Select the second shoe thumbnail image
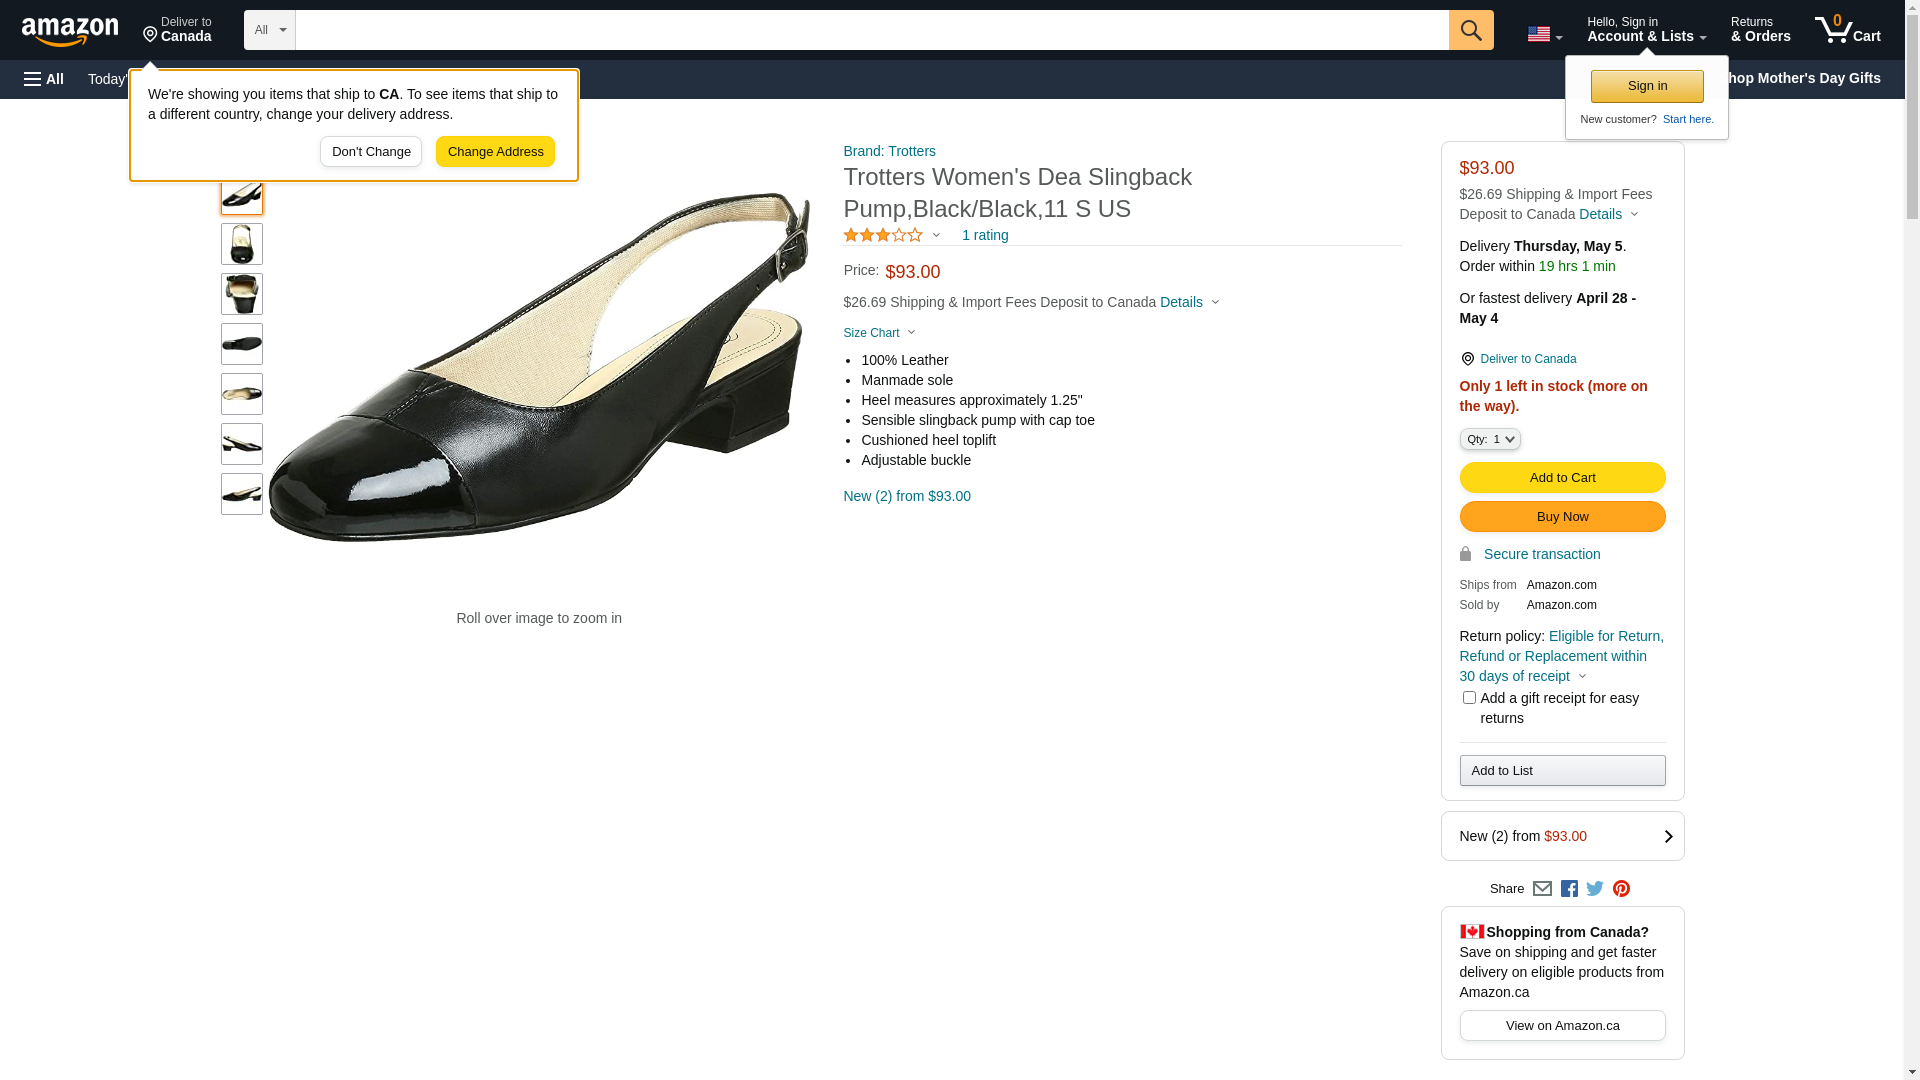Screen dimensions: 1920x1080 pyautogui.click(x=242, y=244)
